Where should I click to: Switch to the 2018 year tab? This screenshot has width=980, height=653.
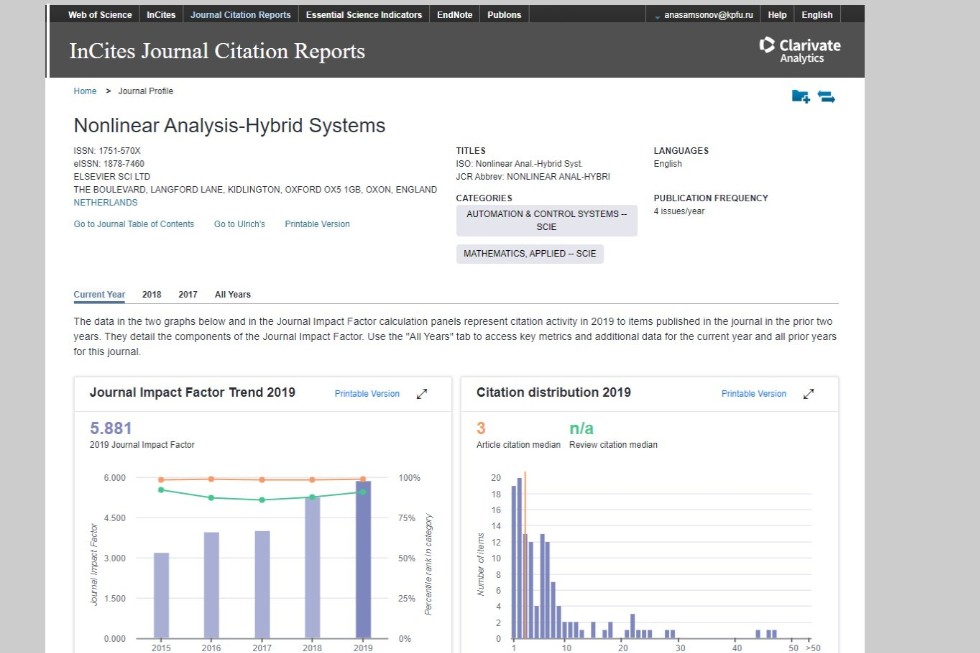(151, 295)
